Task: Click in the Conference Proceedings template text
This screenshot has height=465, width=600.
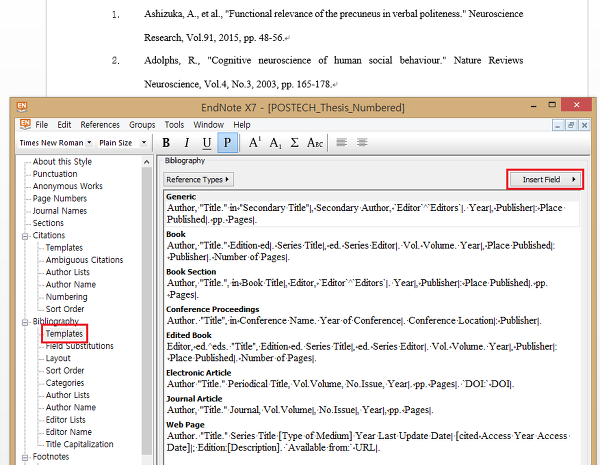Action: pos(354,320)
